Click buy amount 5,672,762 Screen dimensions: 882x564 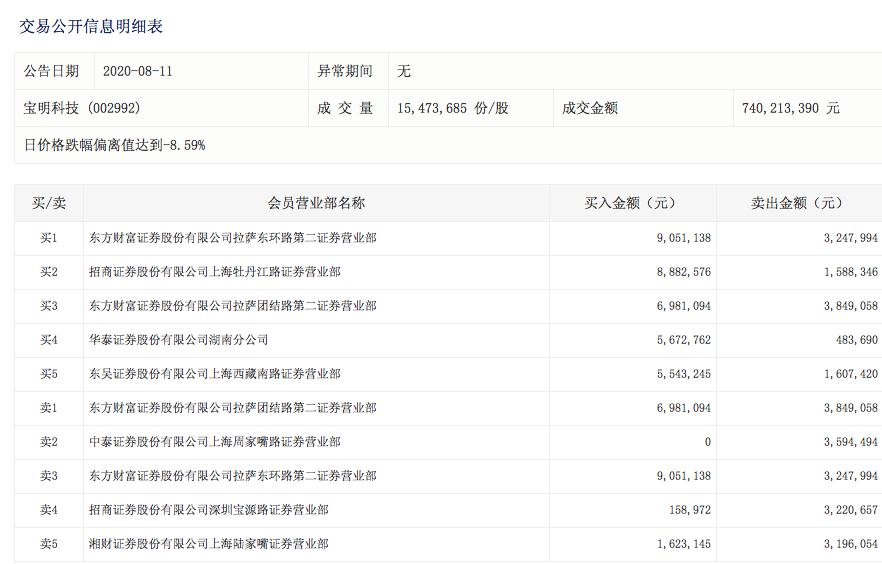[683, 340]
